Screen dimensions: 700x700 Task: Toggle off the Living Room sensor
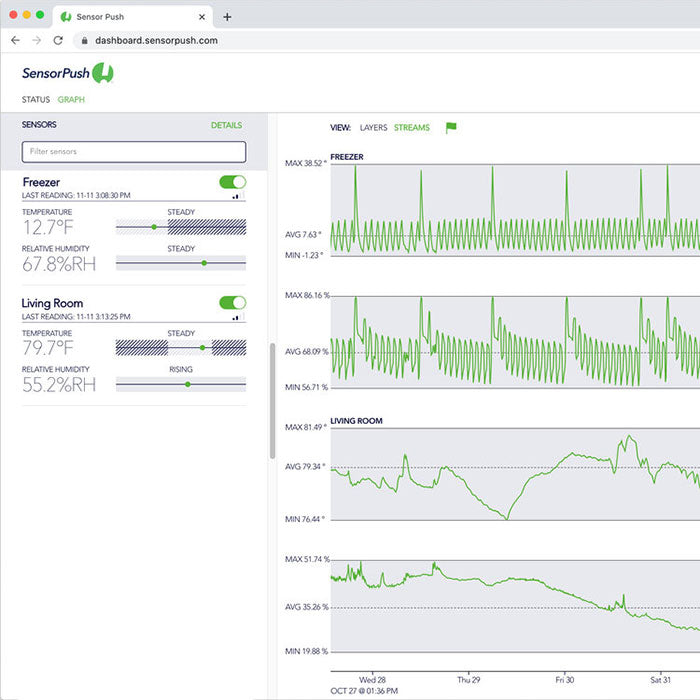(232, 303)
